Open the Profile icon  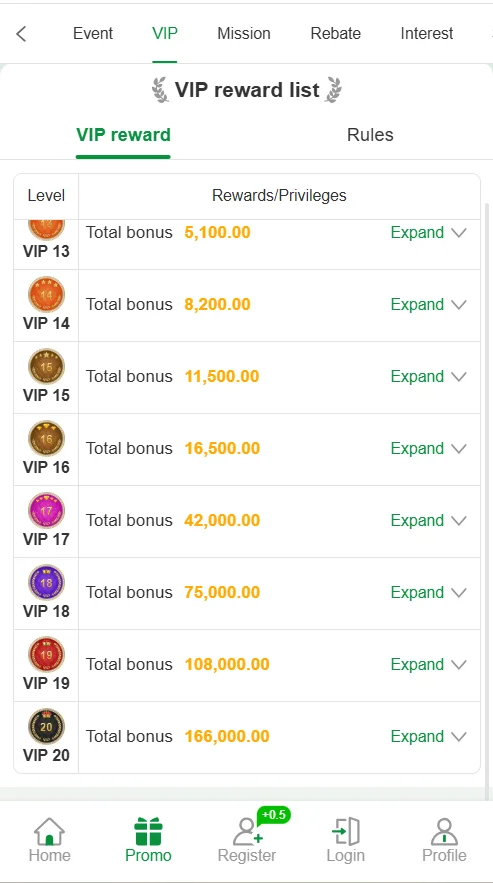(x=444, y=832)
